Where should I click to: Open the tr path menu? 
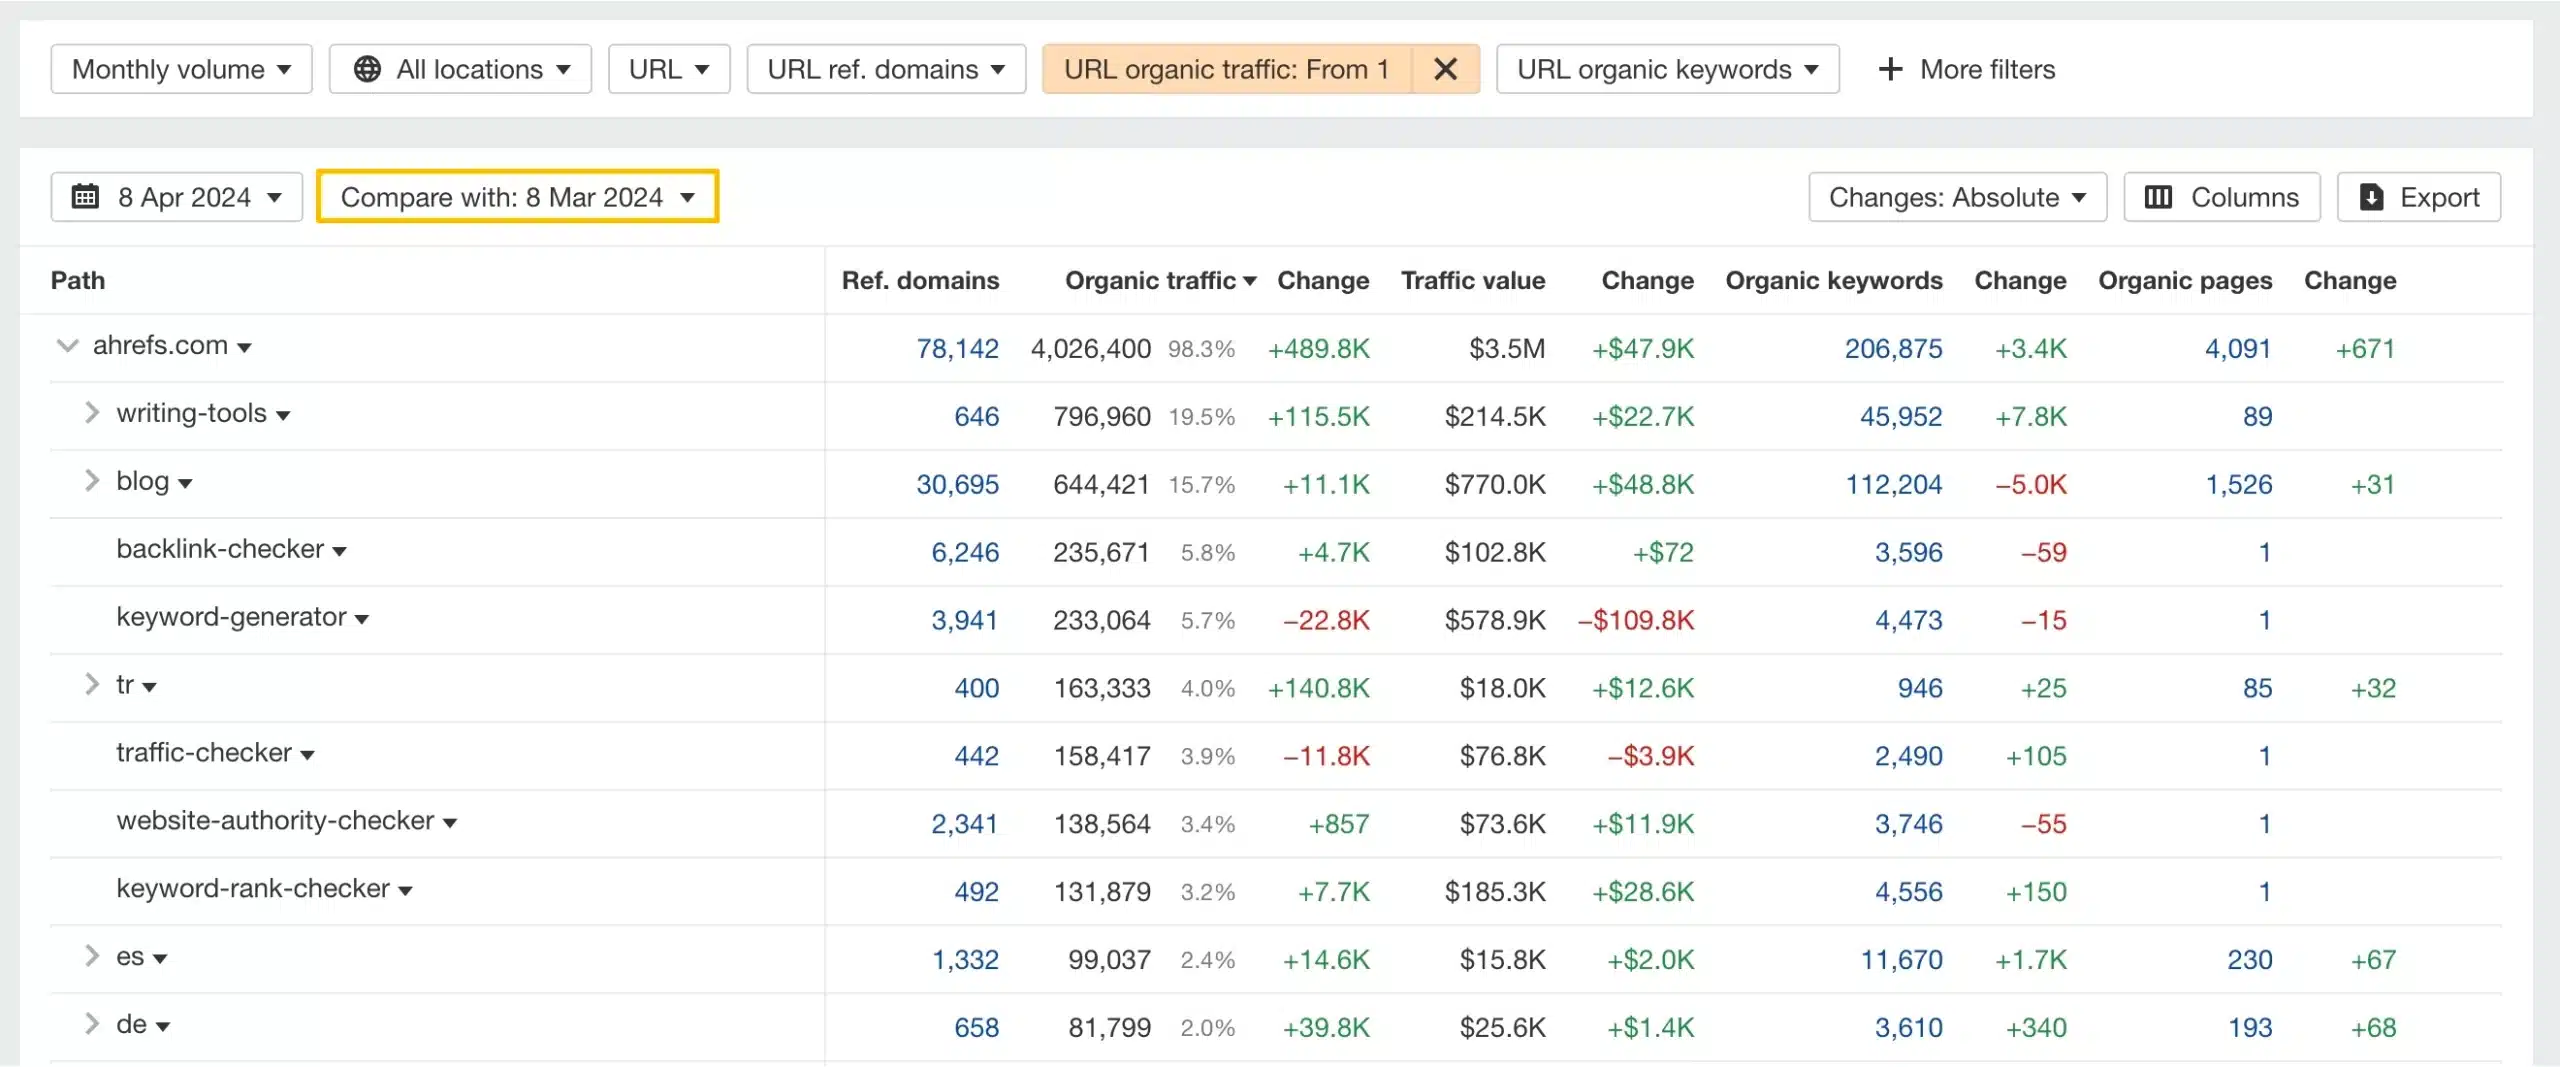[149, 687]
